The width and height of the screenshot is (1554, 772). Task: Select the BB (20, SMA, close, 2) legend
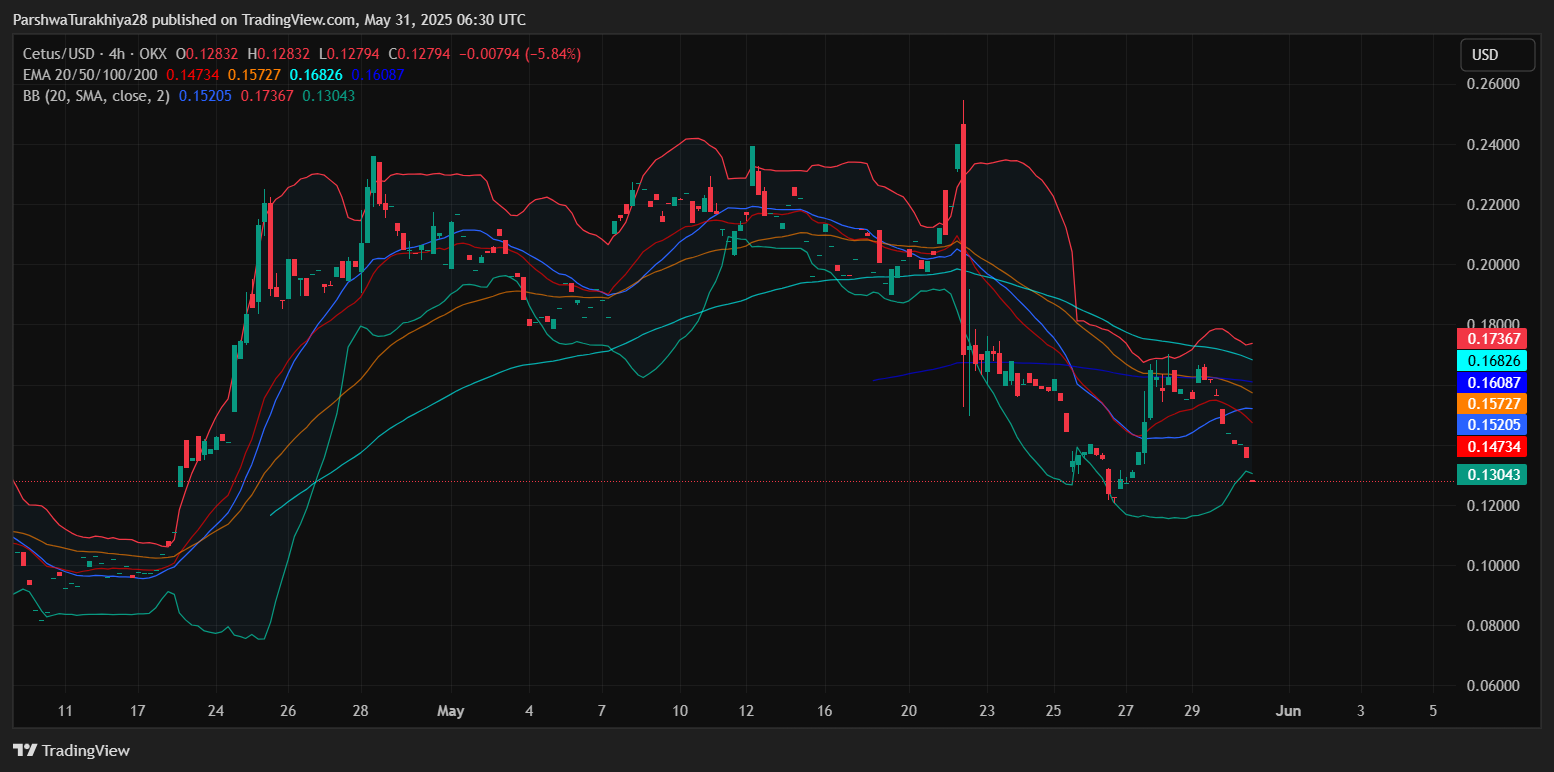tap(97, 96)
